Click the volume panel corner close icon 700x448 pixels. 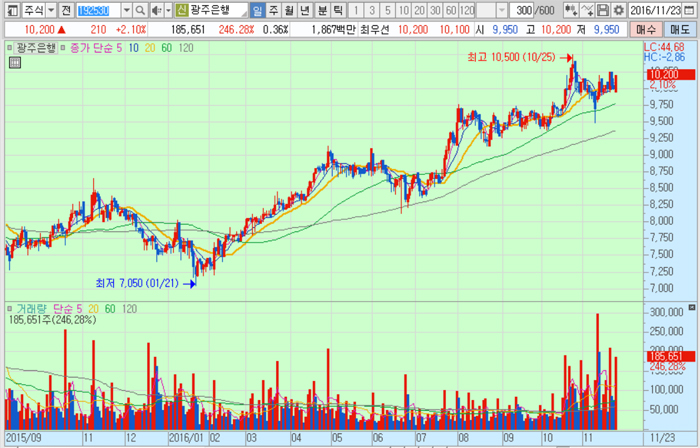tap(692, 307)
